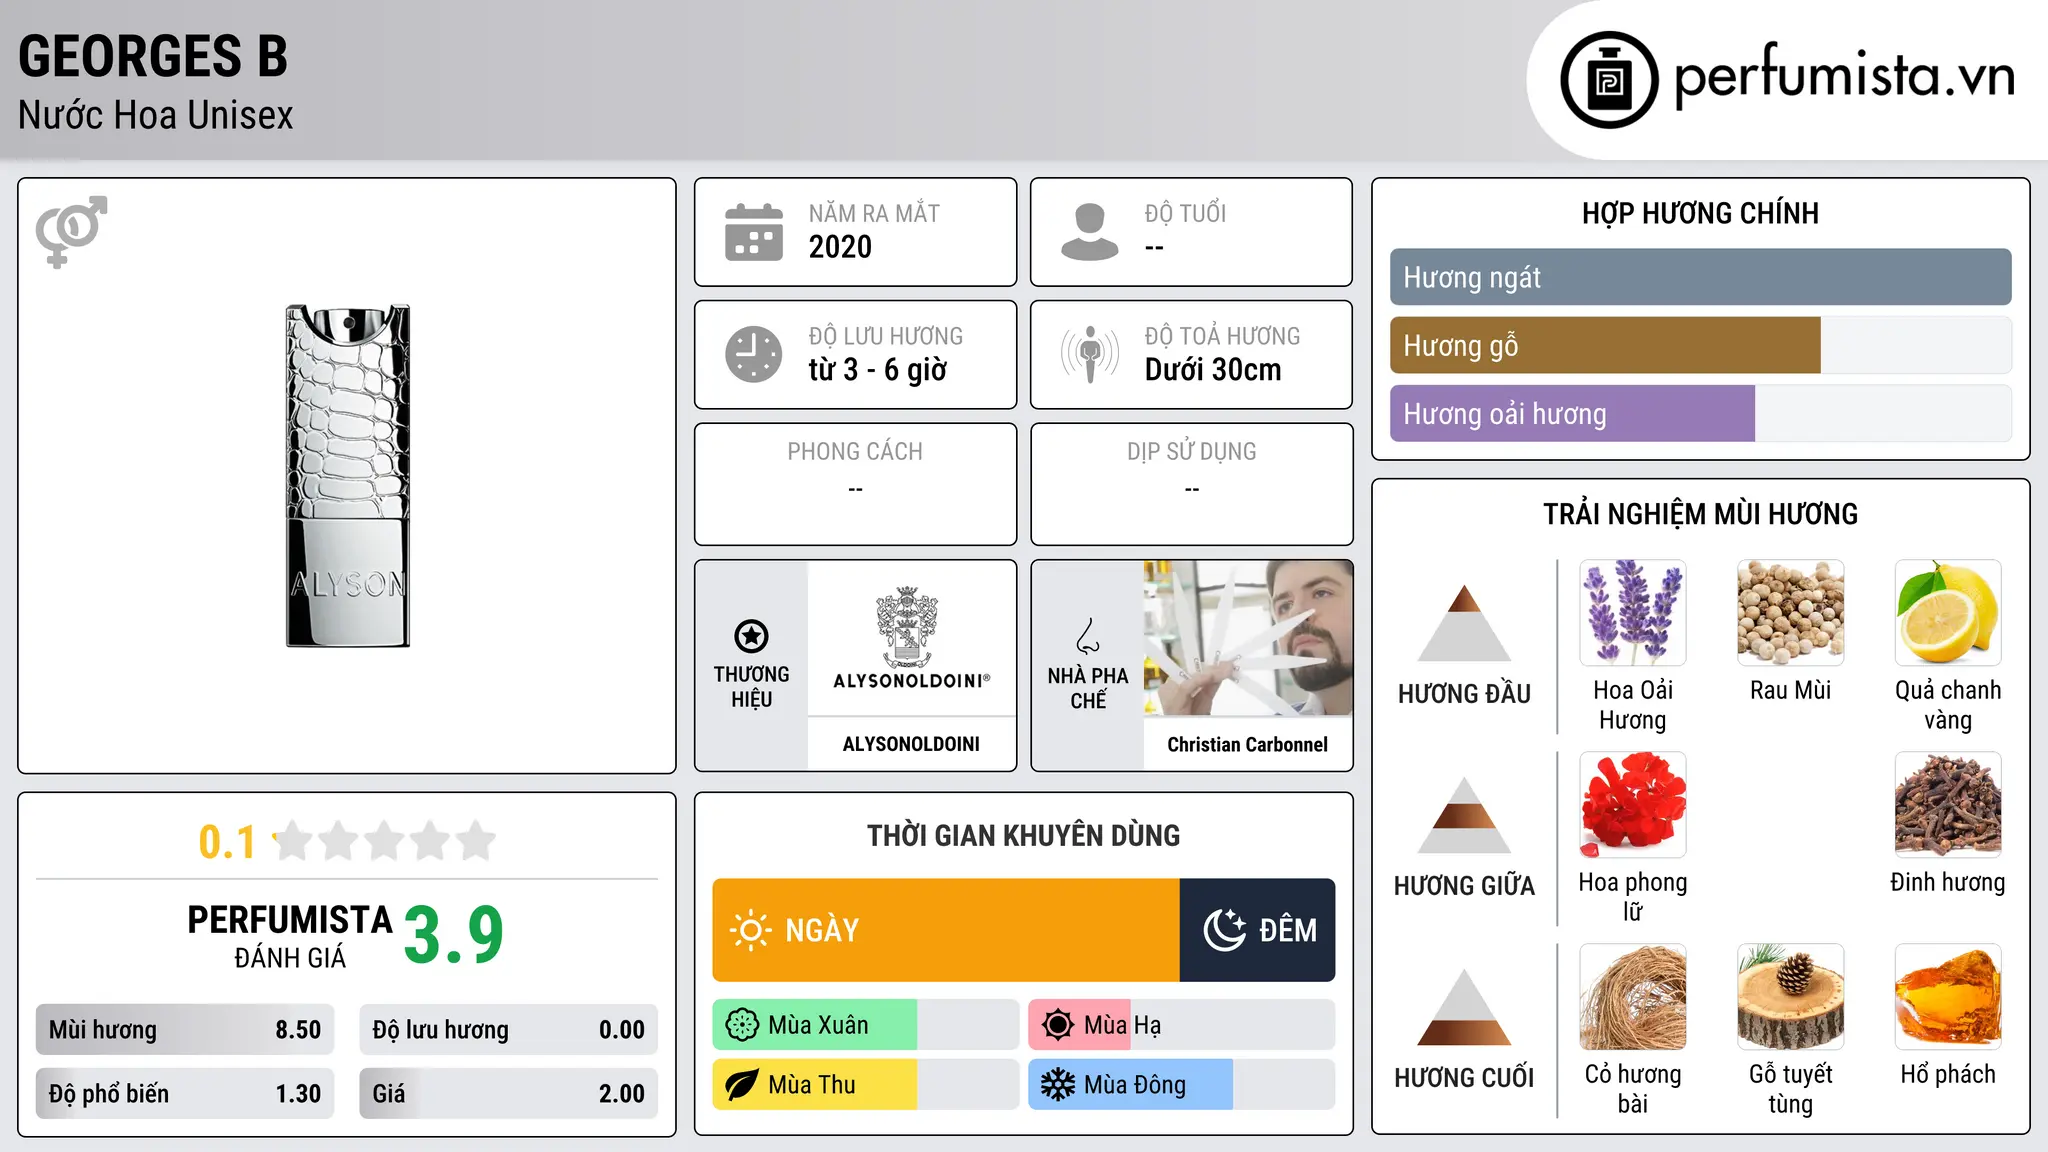
Task: Click the star rating row icons
Action: coord(384,841)
